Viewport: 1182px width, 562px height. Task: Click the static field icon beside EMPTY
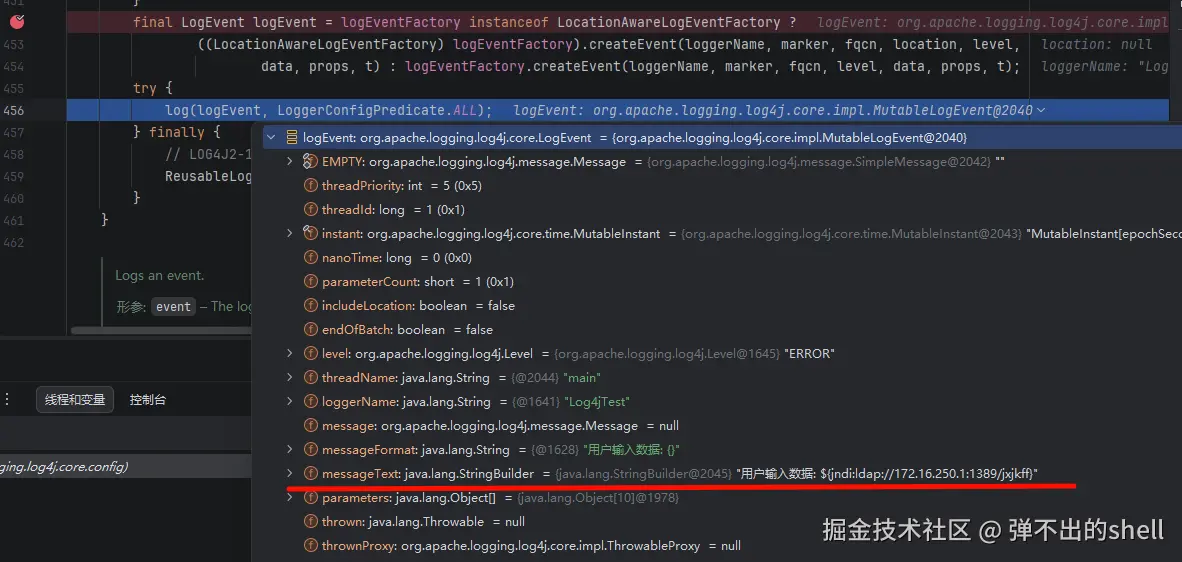(310, 161)
